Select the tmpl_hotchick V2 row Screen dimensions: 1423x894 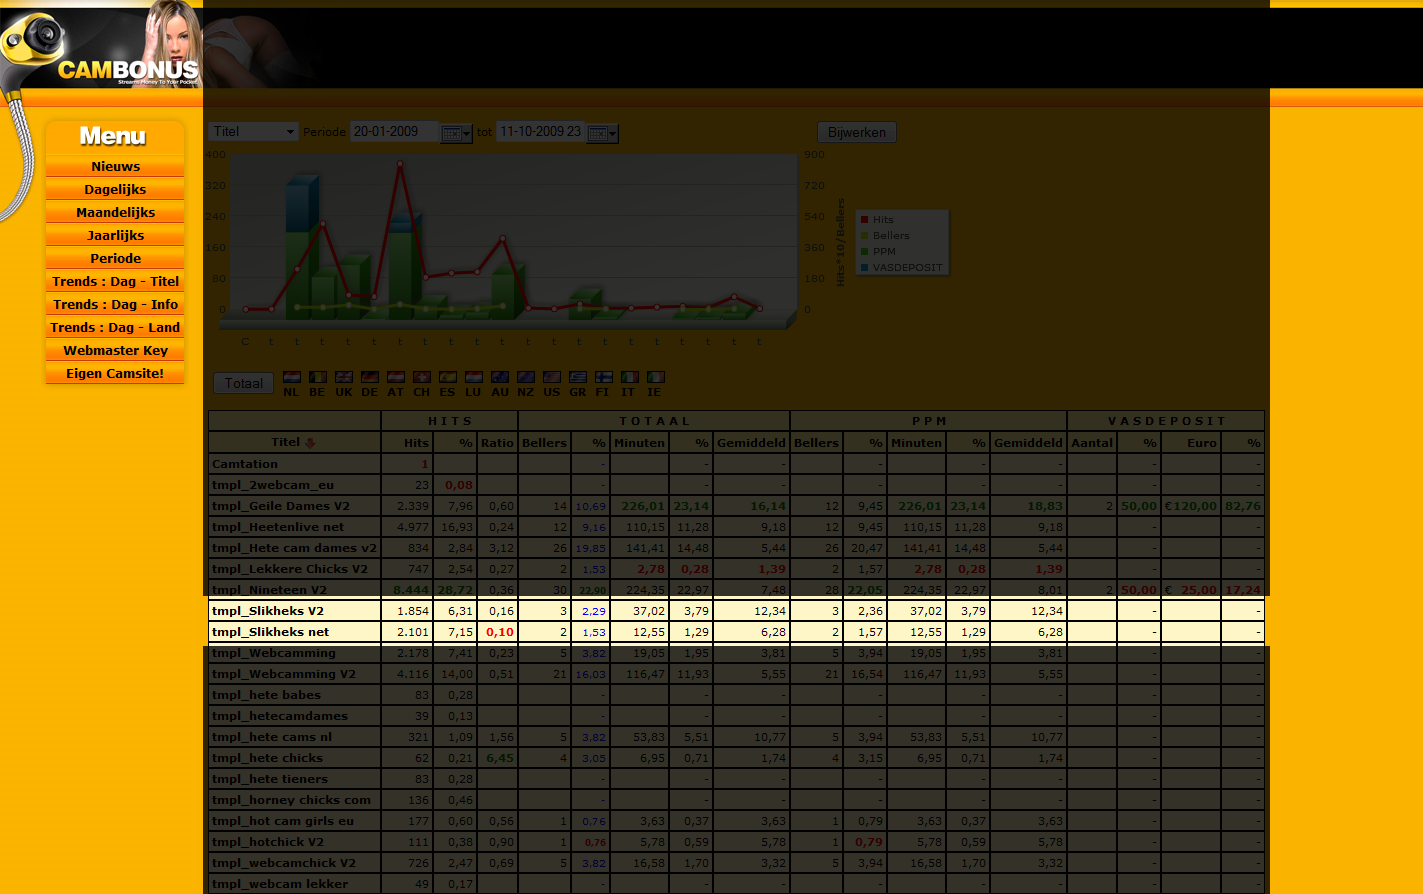(736, 842)
